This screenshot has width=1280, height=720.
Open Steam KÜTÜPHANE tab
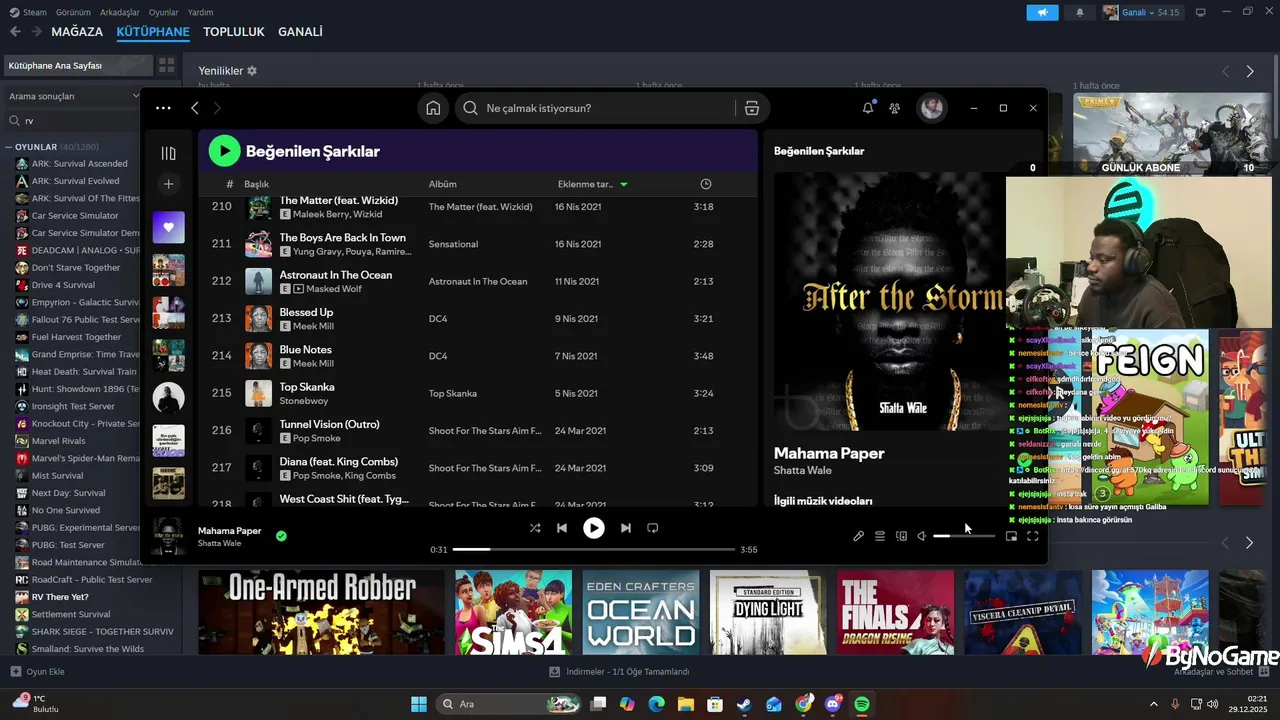click(x=153, y=31)
